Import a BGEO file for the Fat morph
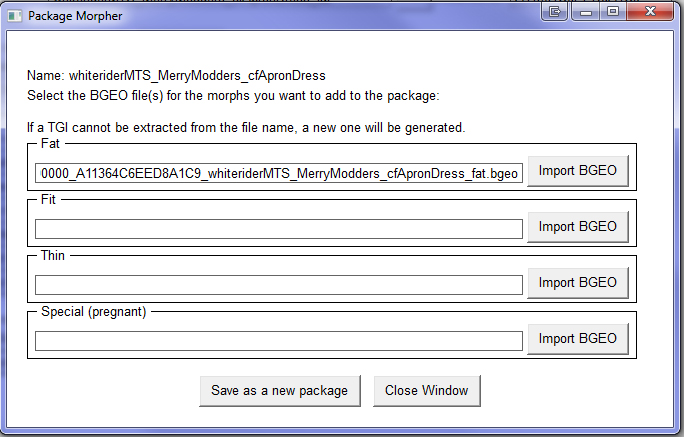The height and width of the screenshot is (437, 684). pos(577,171)
